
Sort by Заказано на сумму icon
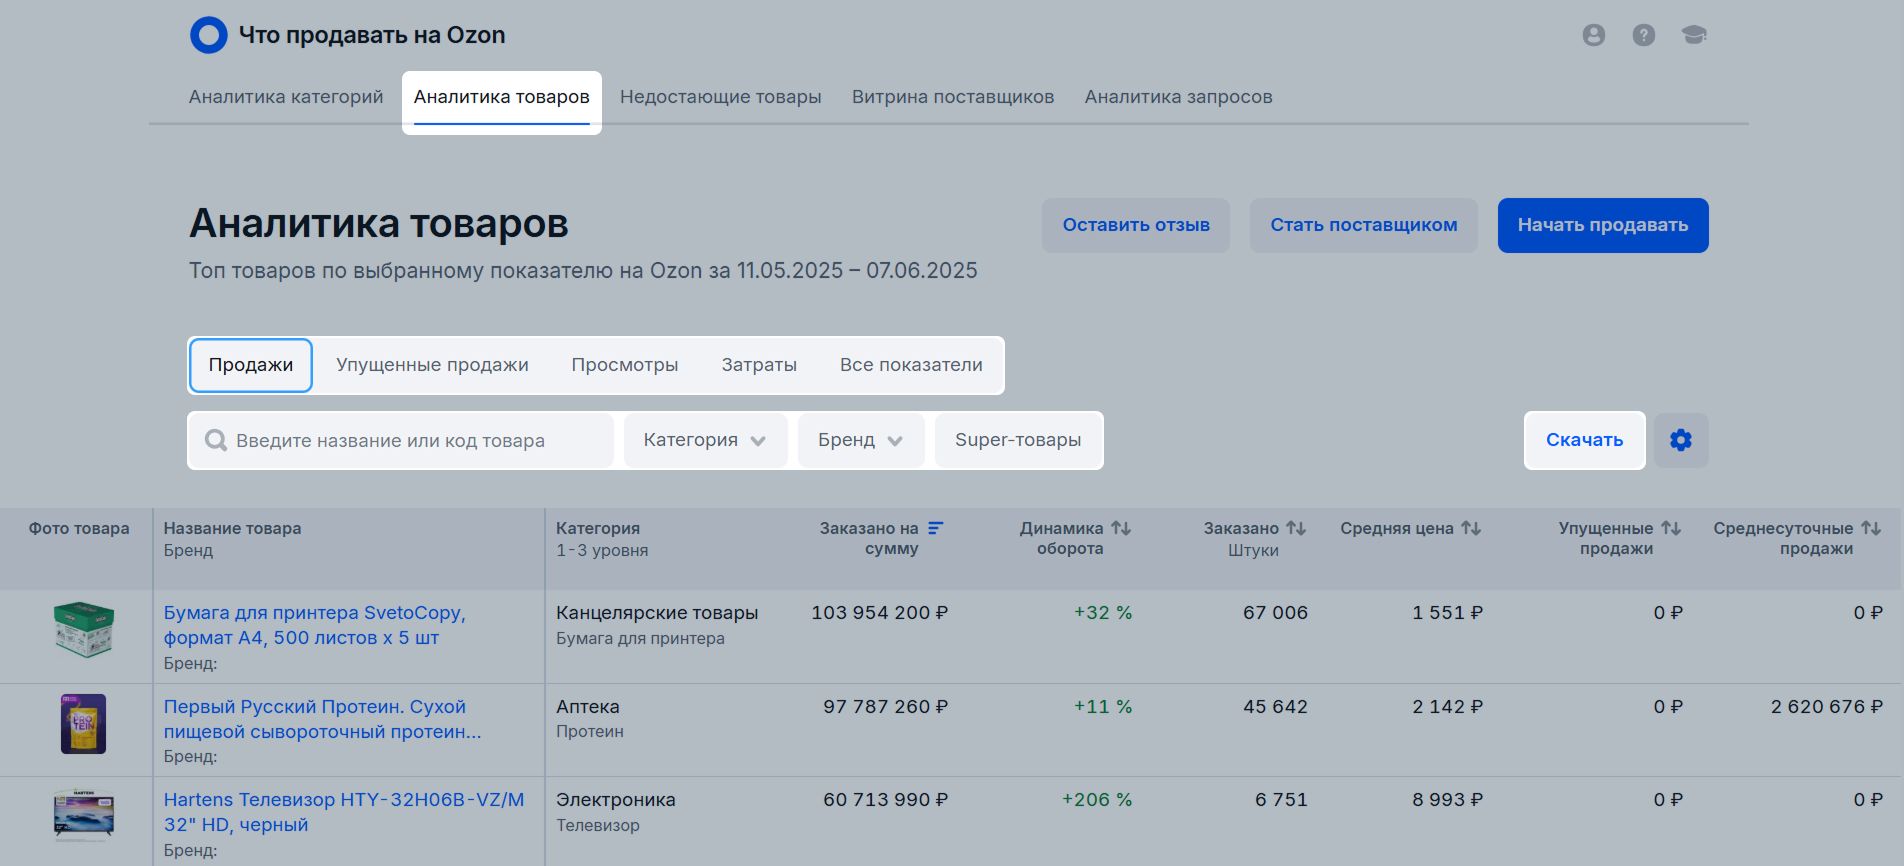[936, 528]
